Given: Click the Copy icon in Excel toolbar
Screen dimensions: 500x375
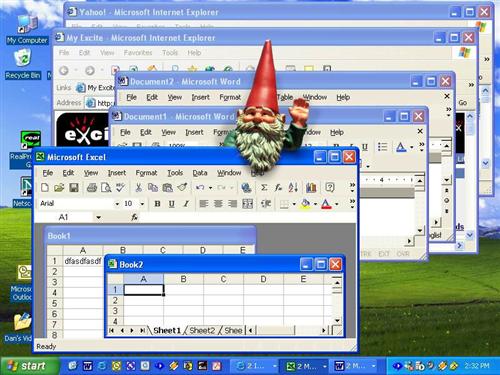Looking at the screenshot, I should point(153,188).
